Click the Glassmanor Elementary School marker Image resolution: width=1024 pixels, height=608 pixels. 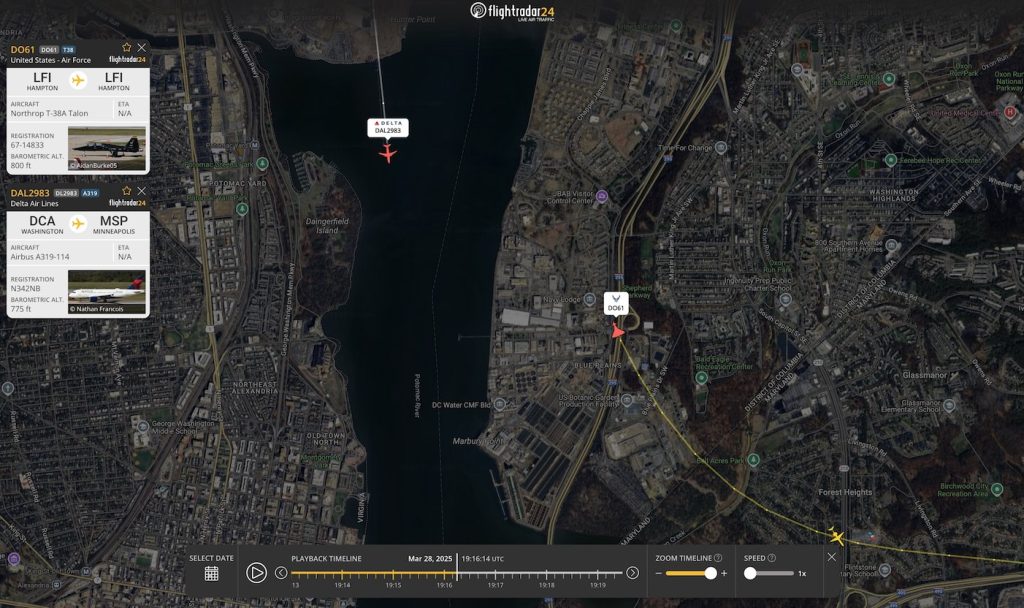[x=949, y=406]
